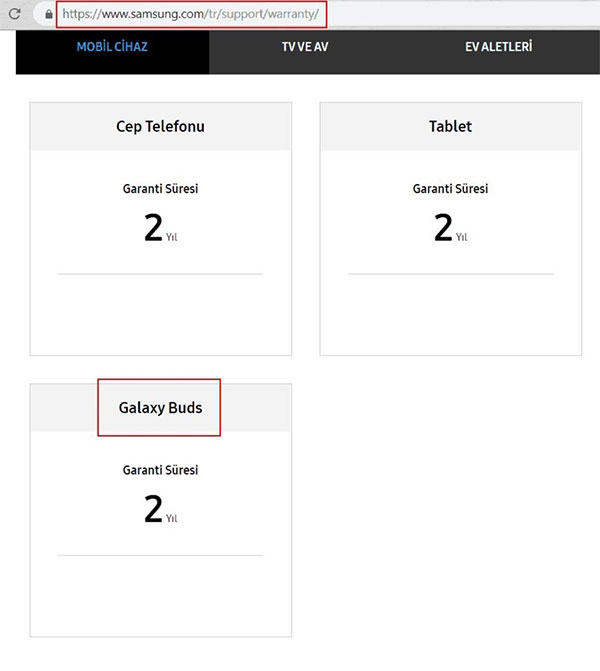Click the empty area below Galaxy Buds divider

point(160,596)
